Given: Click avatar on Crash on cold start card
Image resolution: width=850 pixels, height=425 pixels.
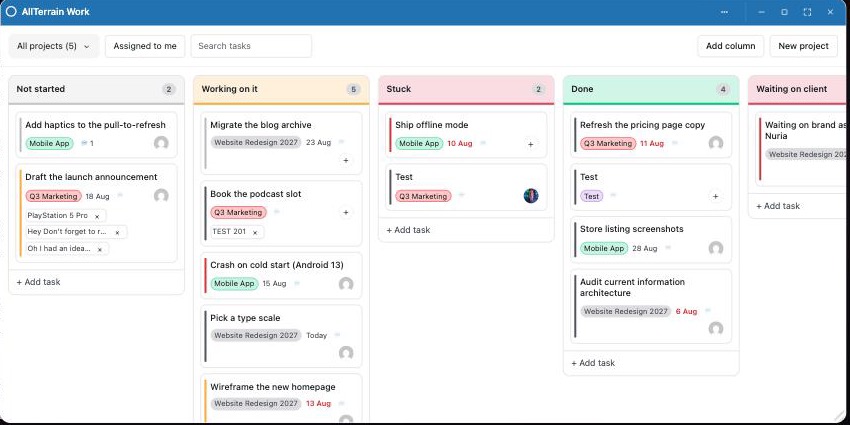Looking at the screenshot, I should pos(346,284).
